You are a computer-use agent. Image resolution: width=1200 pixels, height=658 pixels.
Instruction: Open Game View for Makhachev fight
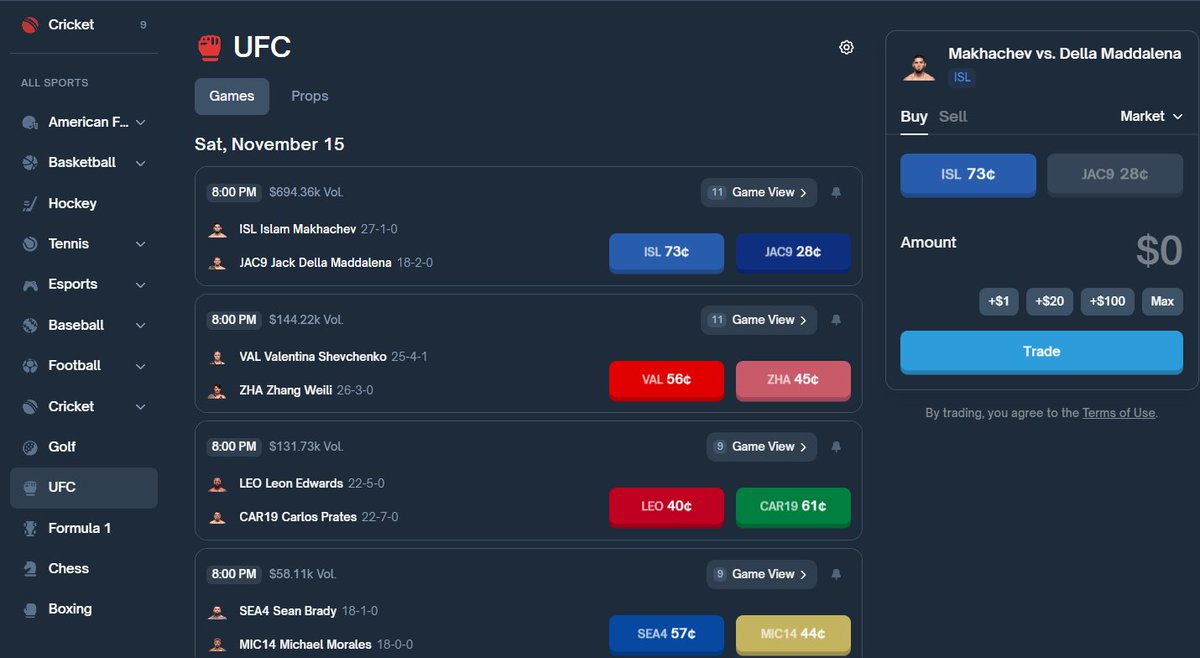[759, 192]
